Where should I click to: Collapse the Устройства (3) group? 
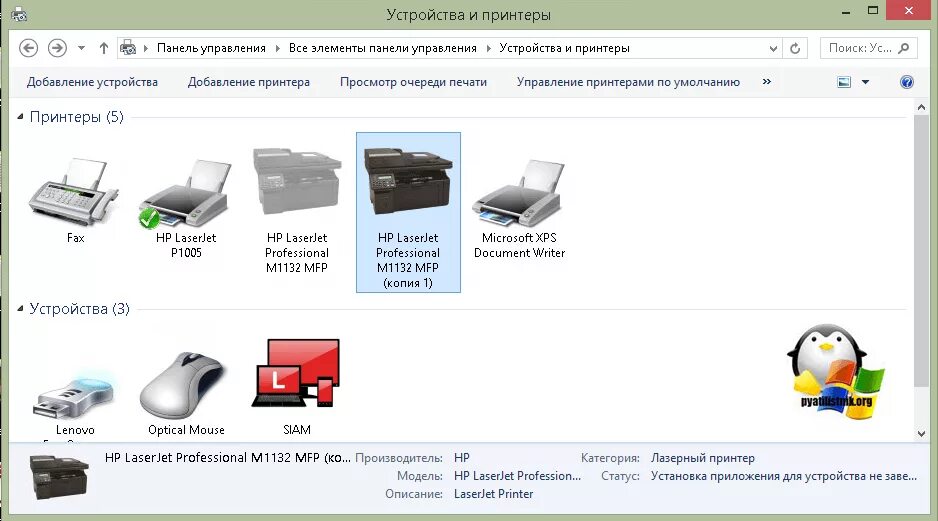pyautogui.click(x=20, y=309)
